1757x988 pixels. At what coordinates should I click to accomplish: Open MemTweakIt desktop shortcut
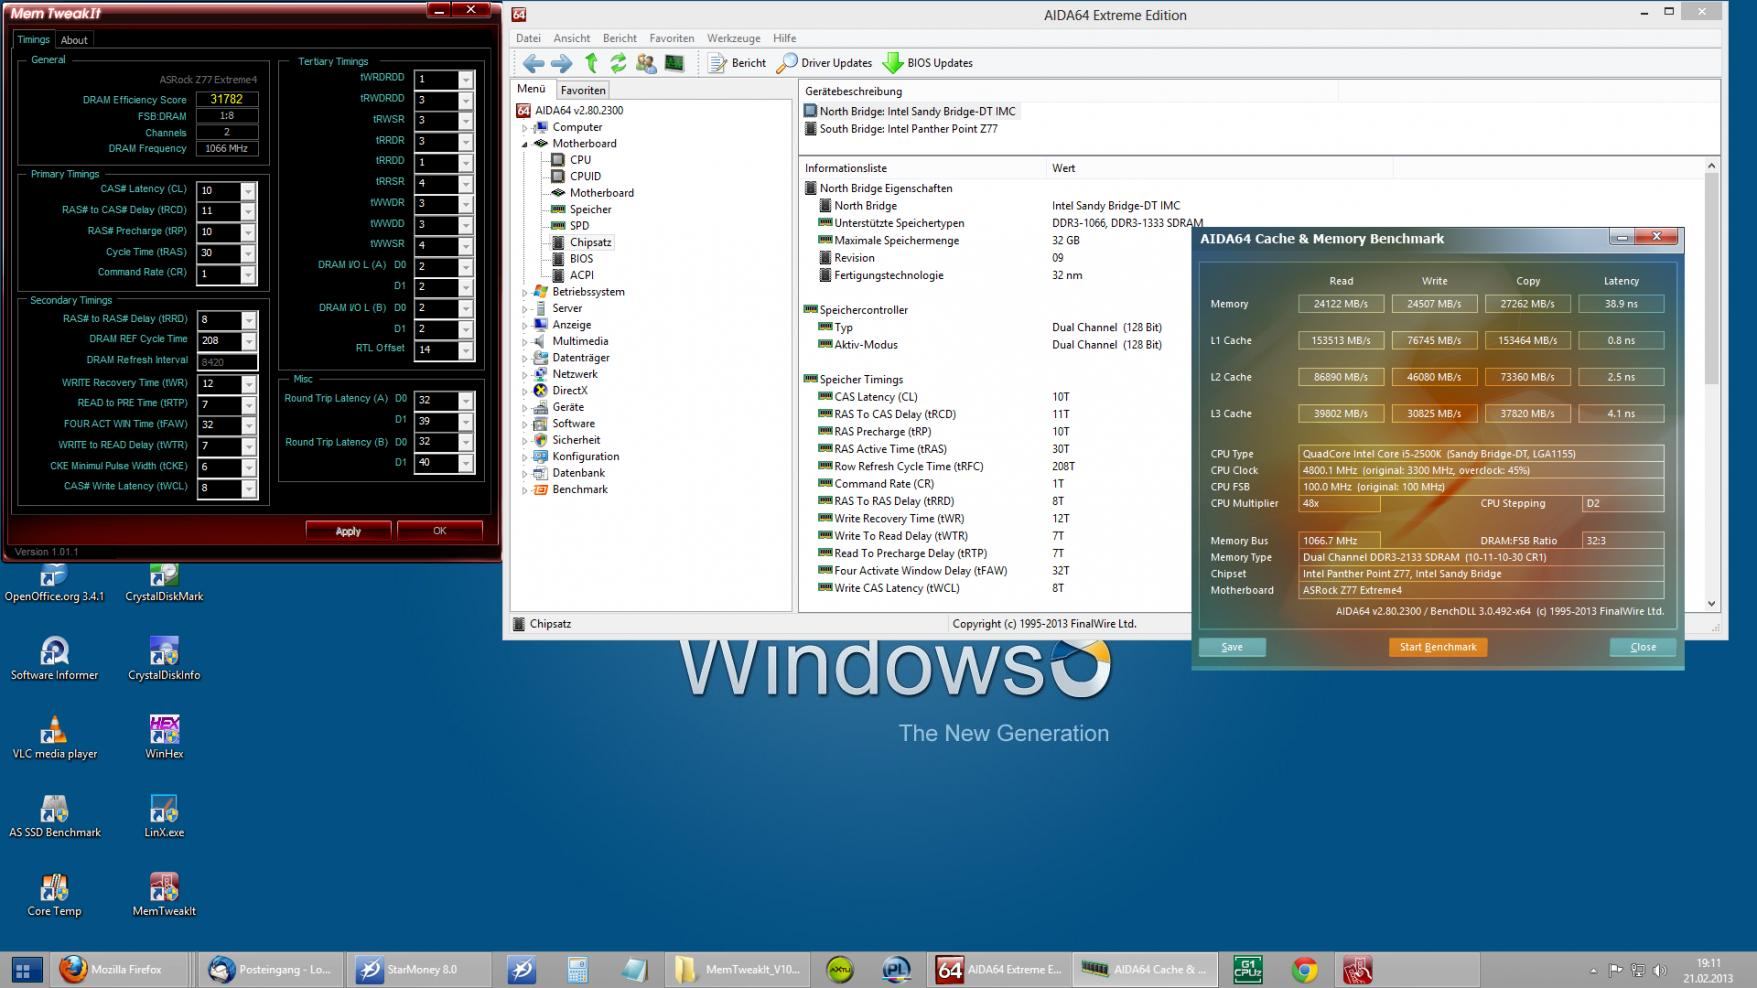coord(164,896)
